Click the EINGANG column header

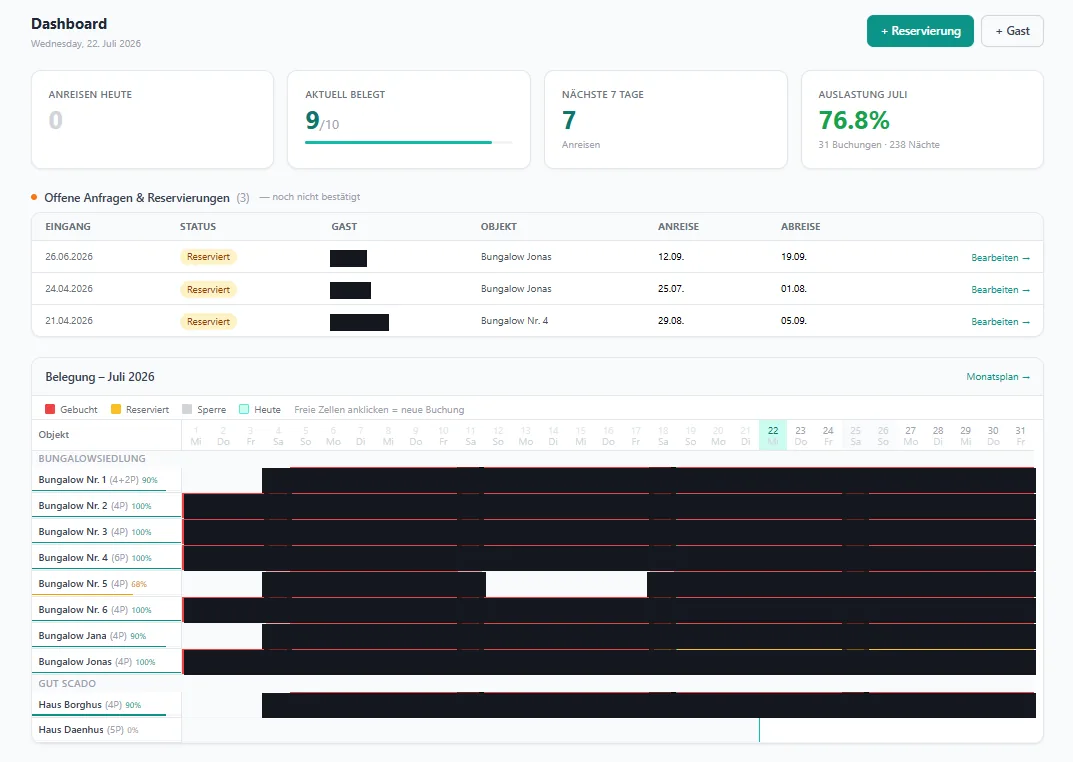coord(68,226)
